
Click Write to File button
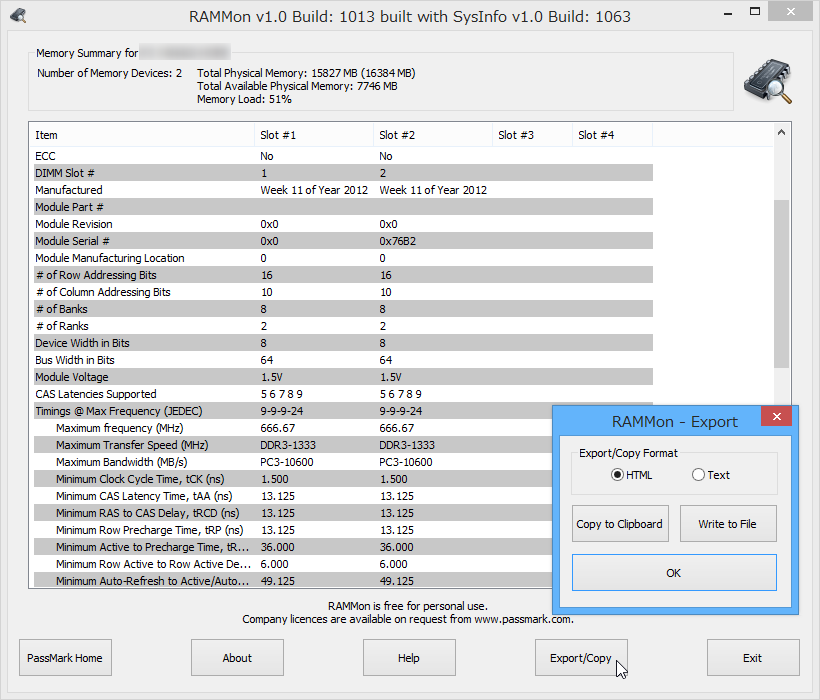click(727, 523)
